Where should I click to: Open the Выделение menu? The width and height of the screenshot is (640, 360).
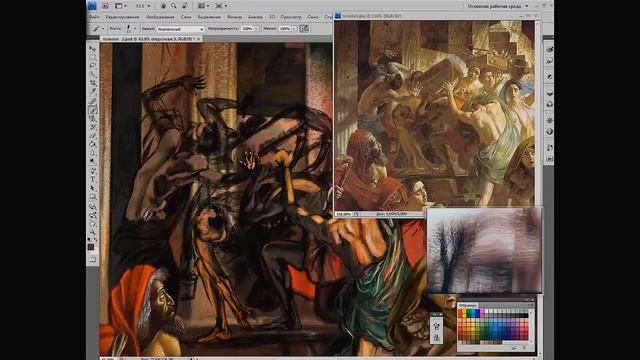tap(209, 17)
